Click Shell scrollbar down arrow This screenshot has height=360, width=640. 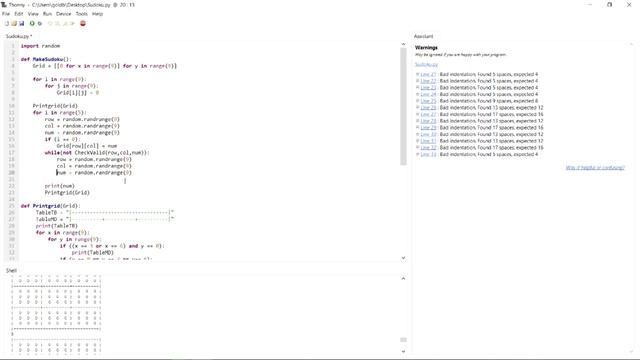pyautogui.click(x=403, y=351)
